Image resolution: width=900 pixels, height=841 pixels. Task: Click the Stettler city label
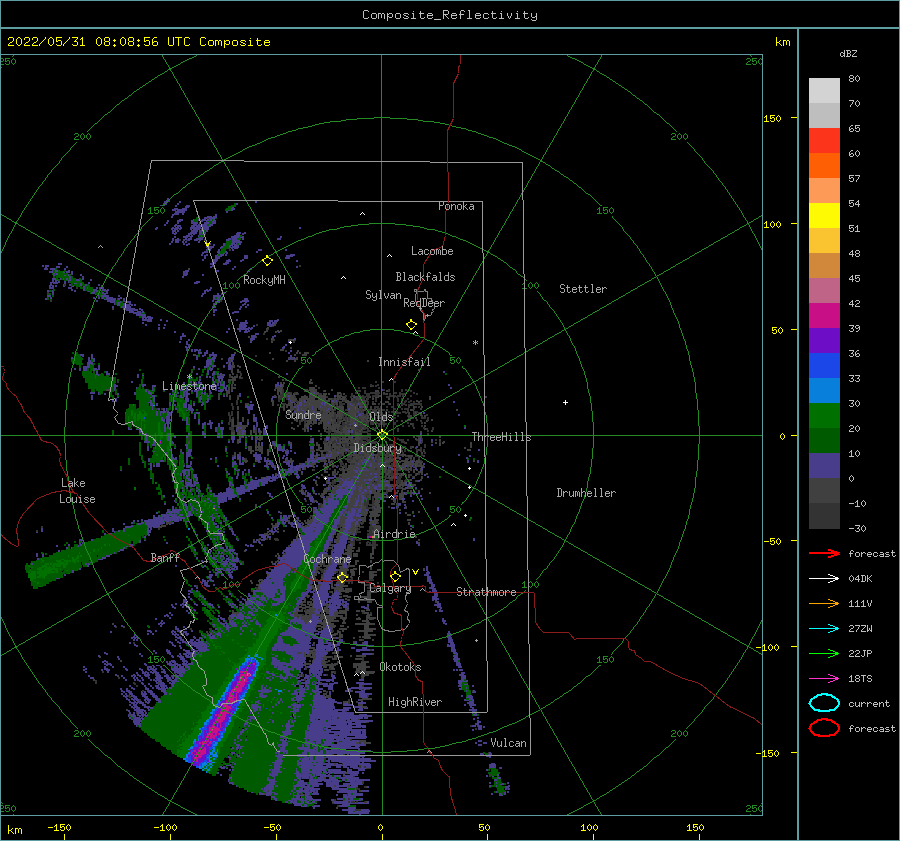(x=583, y=289)
